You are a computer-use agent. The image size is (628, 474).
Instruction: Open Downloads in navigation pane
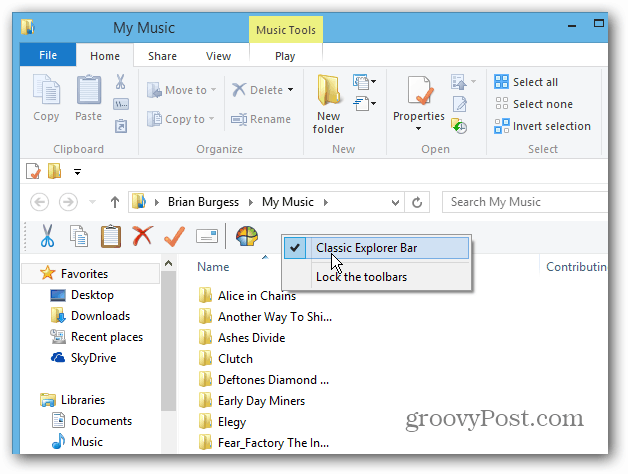click(x=91, y=316)
